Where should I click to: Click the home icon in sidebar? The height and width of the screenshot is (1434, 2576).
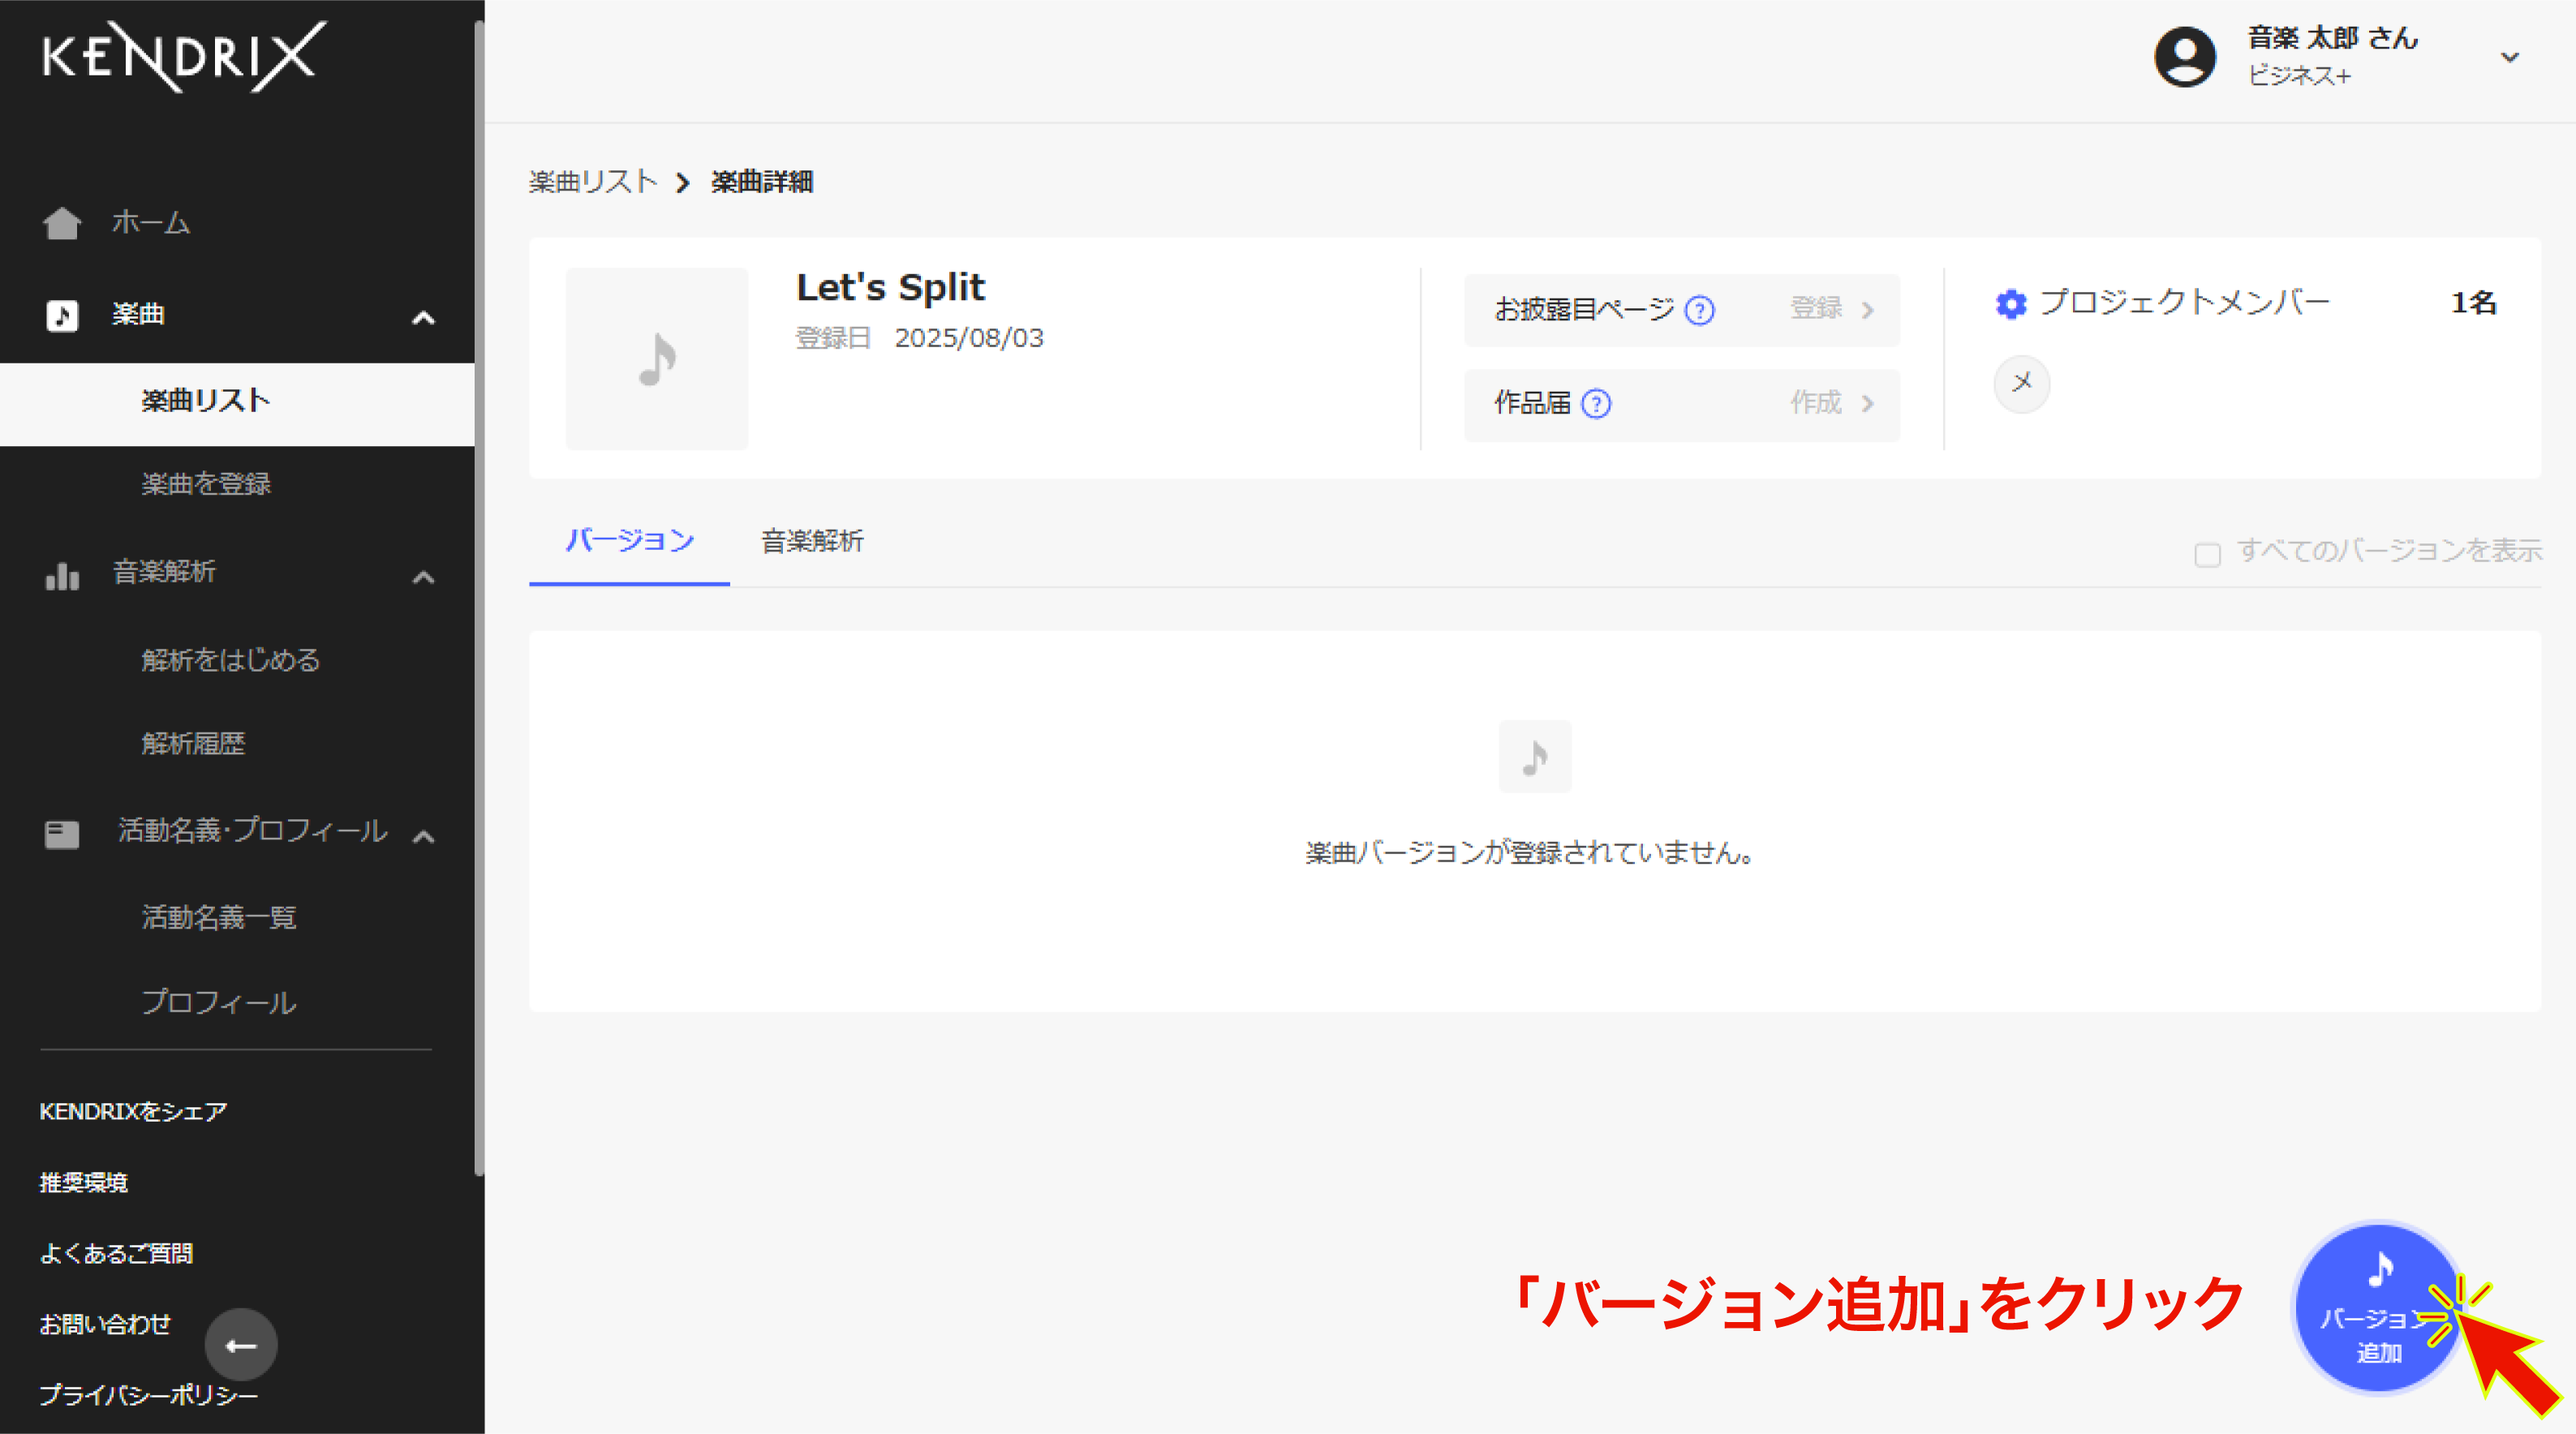(x=62, y=223)
